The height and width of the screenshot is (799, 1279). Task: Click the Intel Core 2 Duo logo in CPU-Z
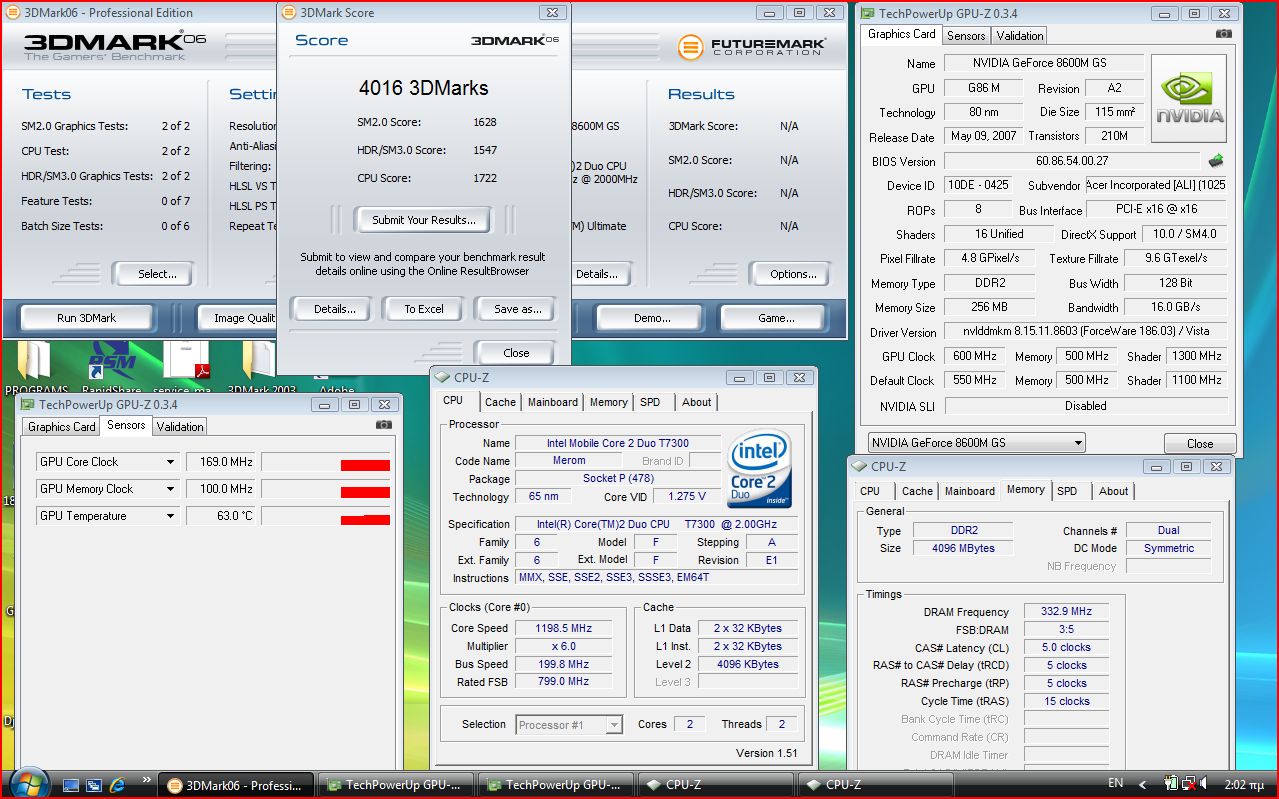tap(761, 468)
